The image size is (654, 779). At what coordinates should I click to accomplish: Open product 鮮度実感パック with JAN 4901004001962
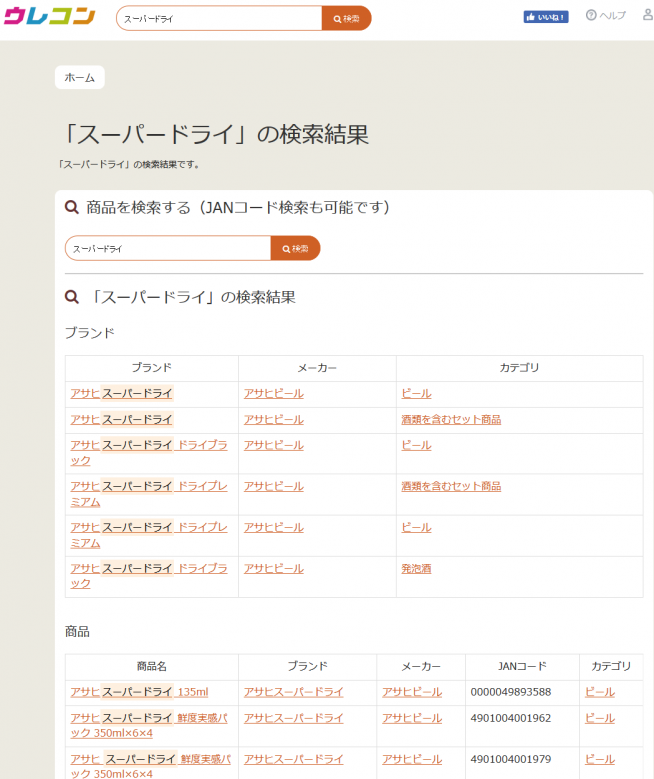pyautogui.click(x=149, y=725)
